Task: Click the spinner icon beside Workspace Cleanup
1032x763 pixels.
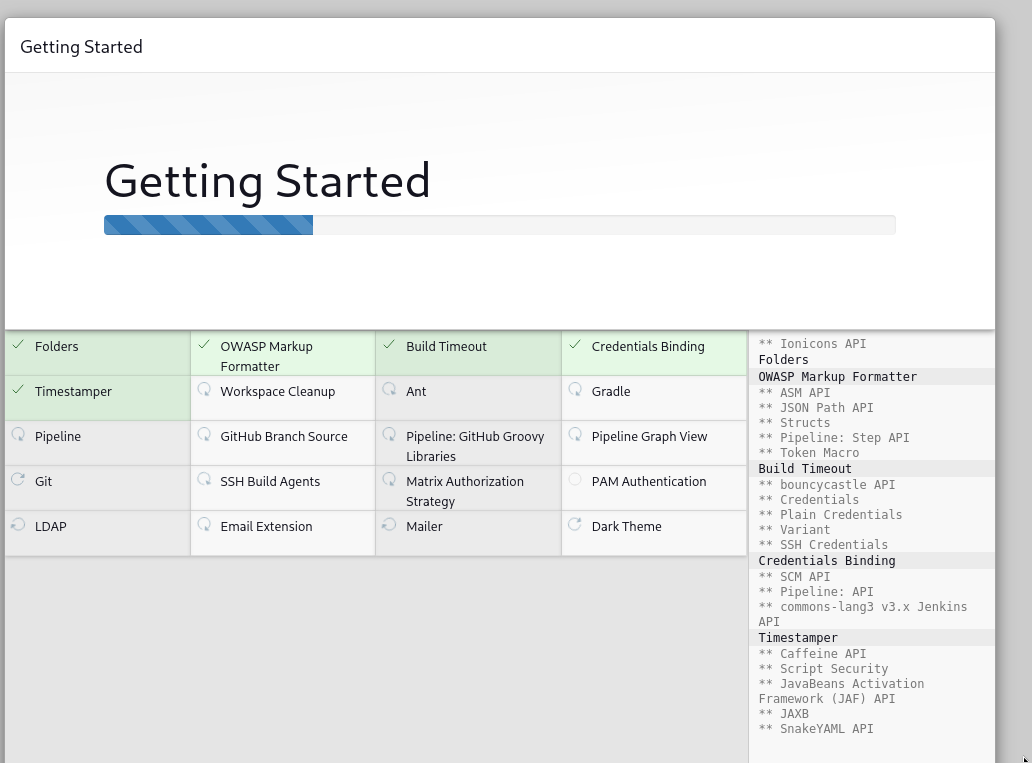Action: (204, 390)
